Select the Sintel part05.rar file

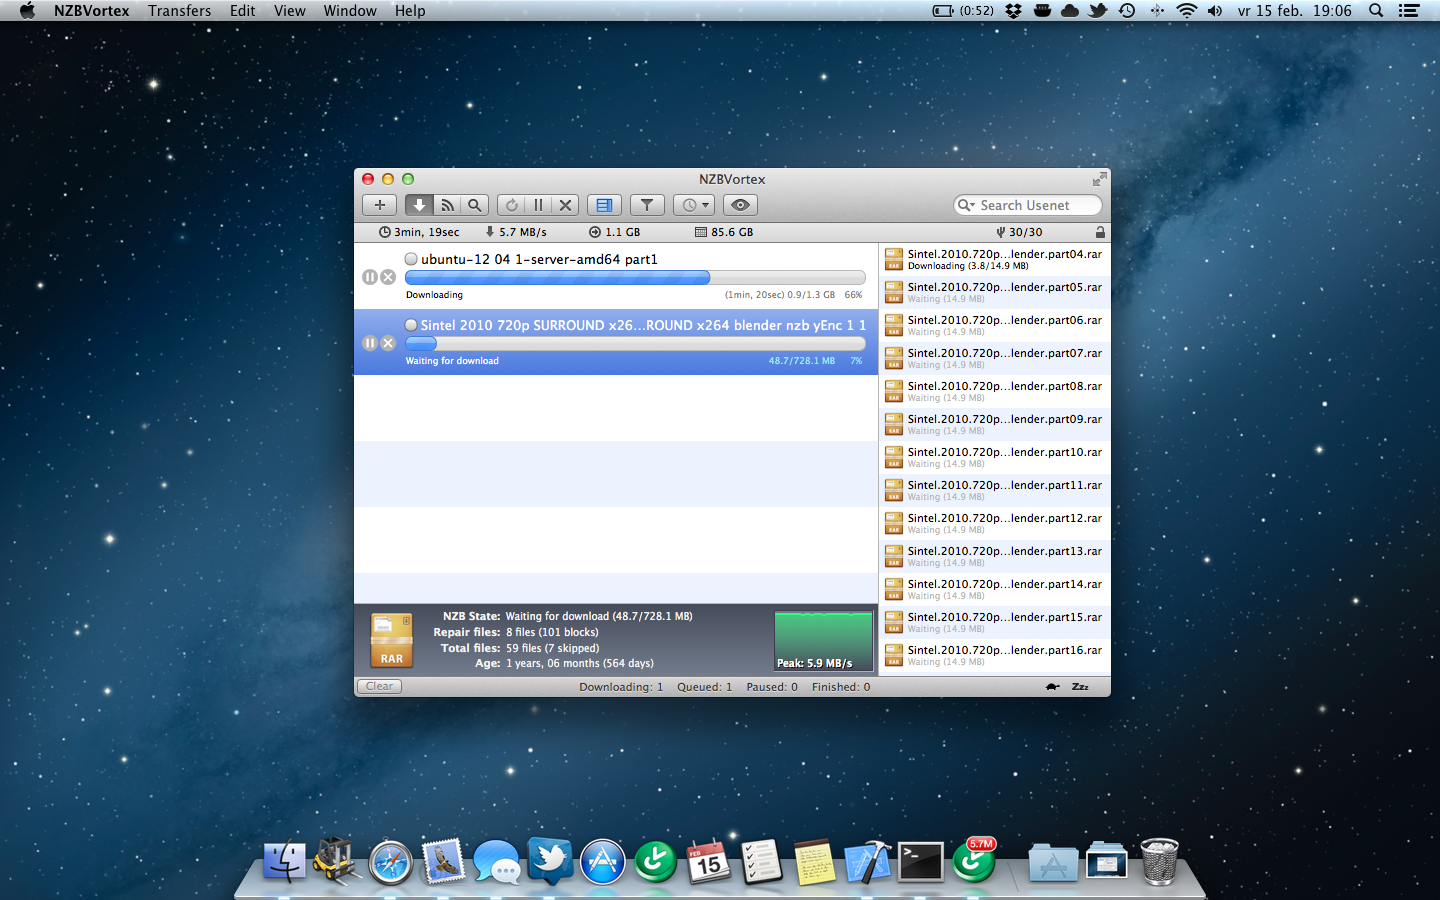995,292
